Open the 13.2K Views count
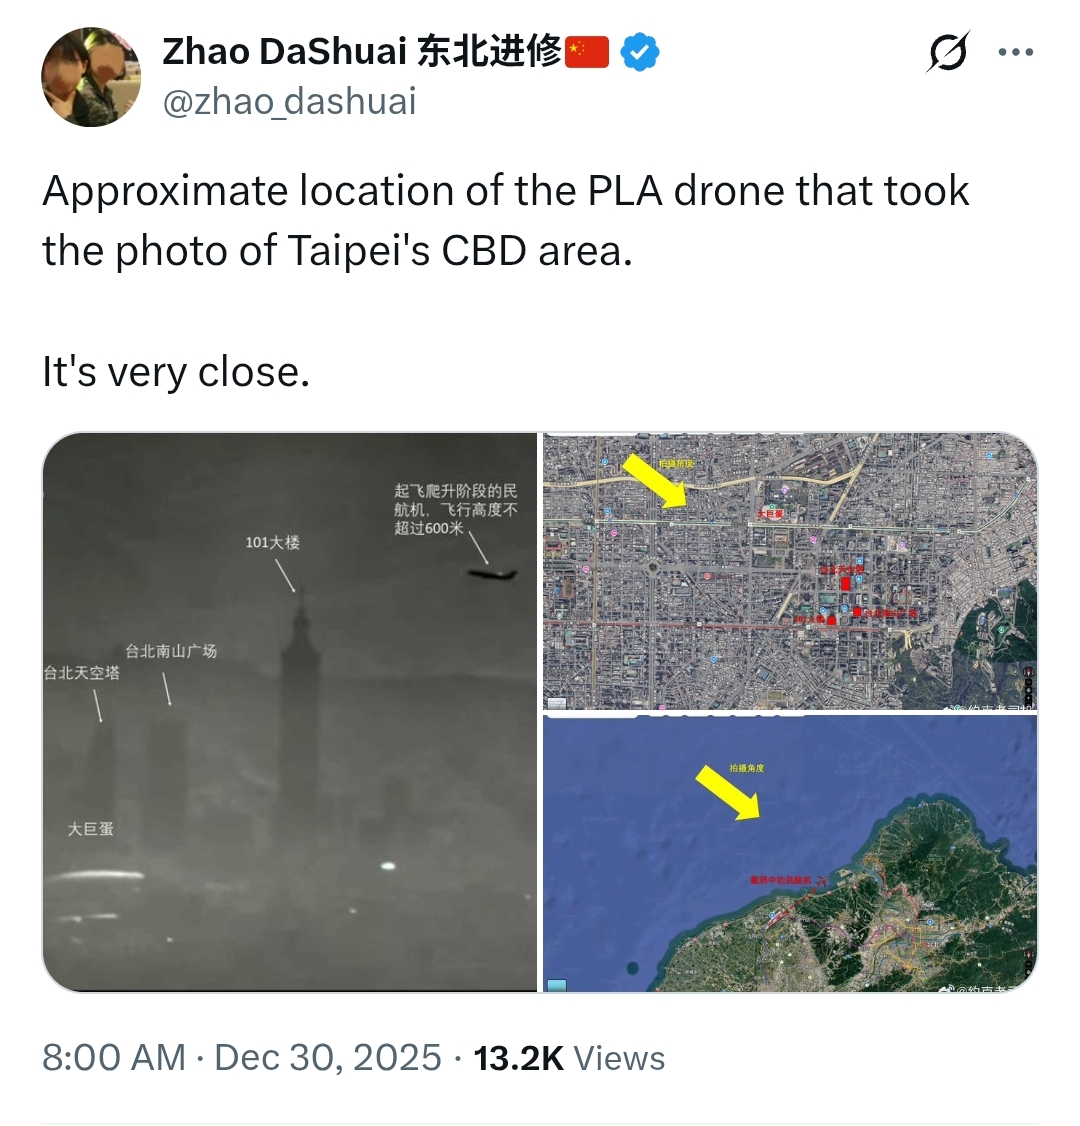The width and height of the screenshot is (1080, 1126). click(x=569, y=1058)
